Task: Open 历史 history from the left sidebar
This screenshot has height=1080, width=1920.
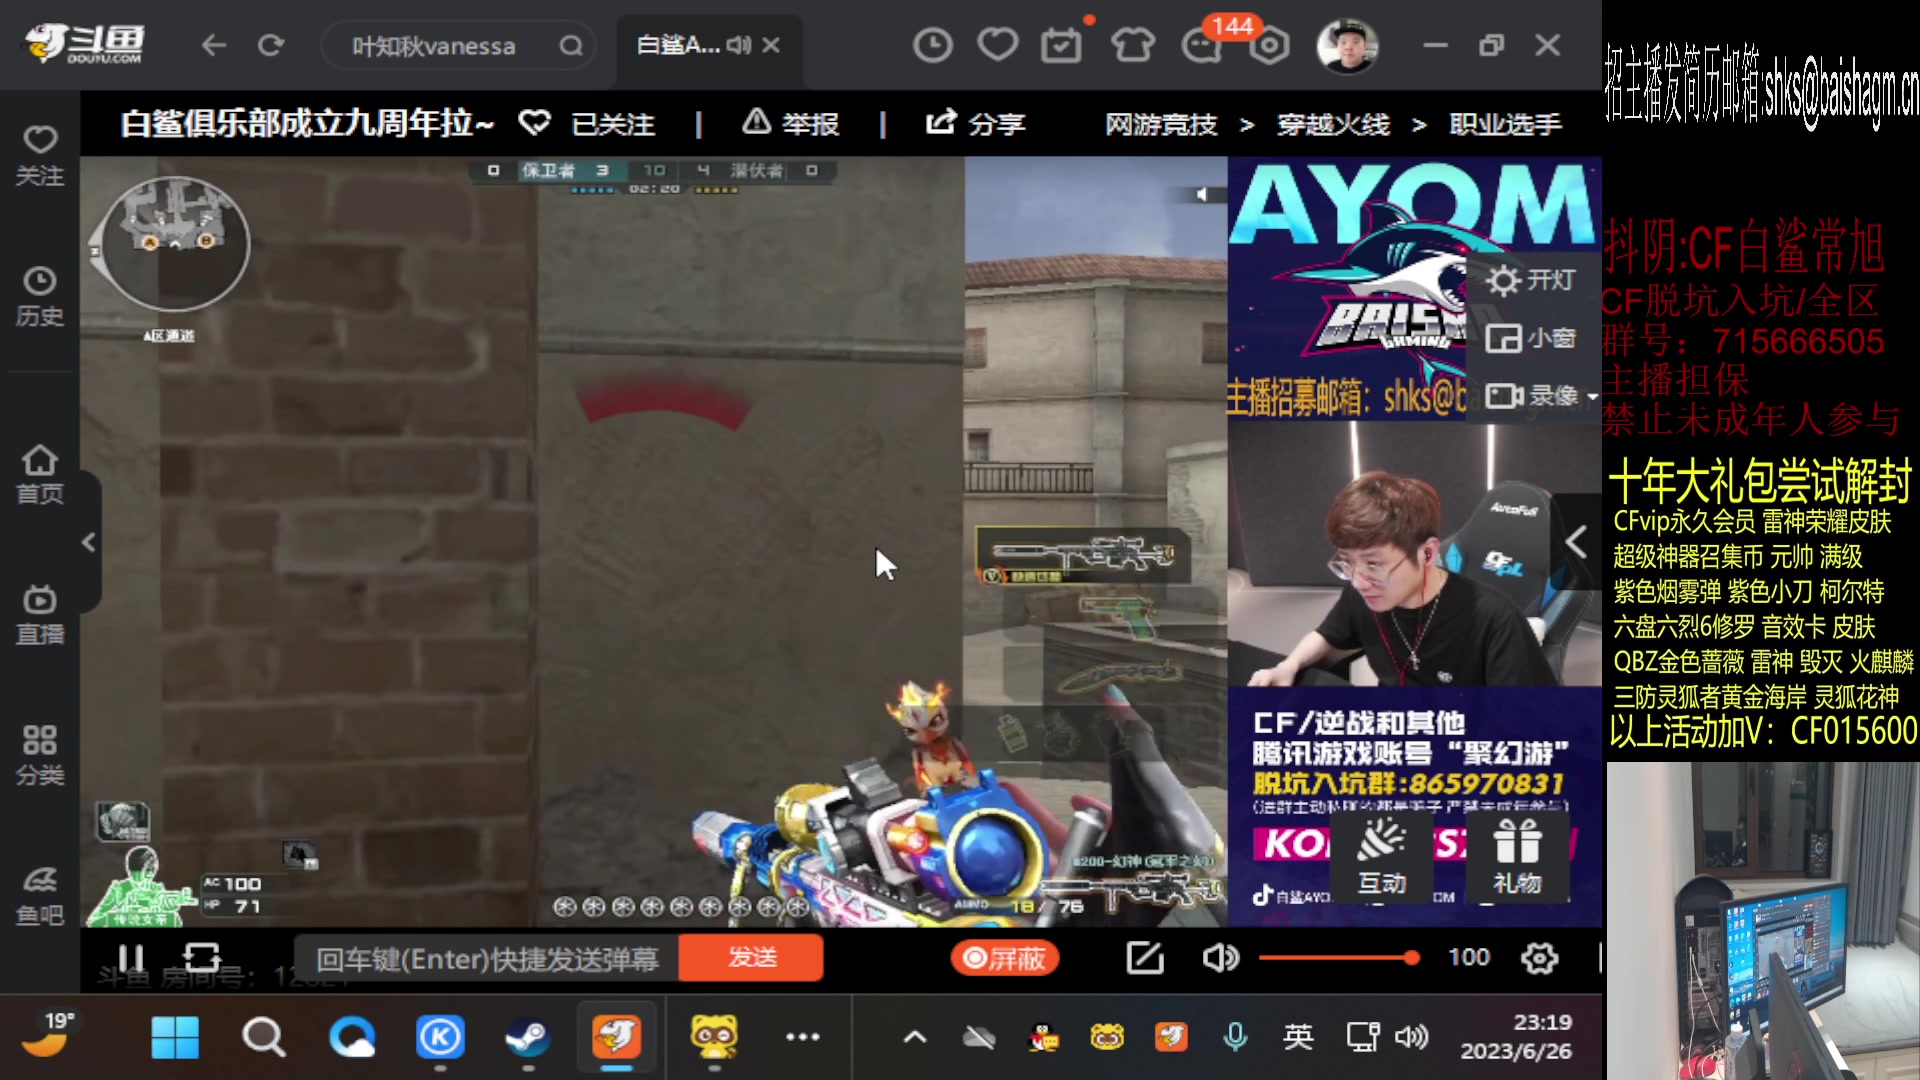Action: coord(39,295)
